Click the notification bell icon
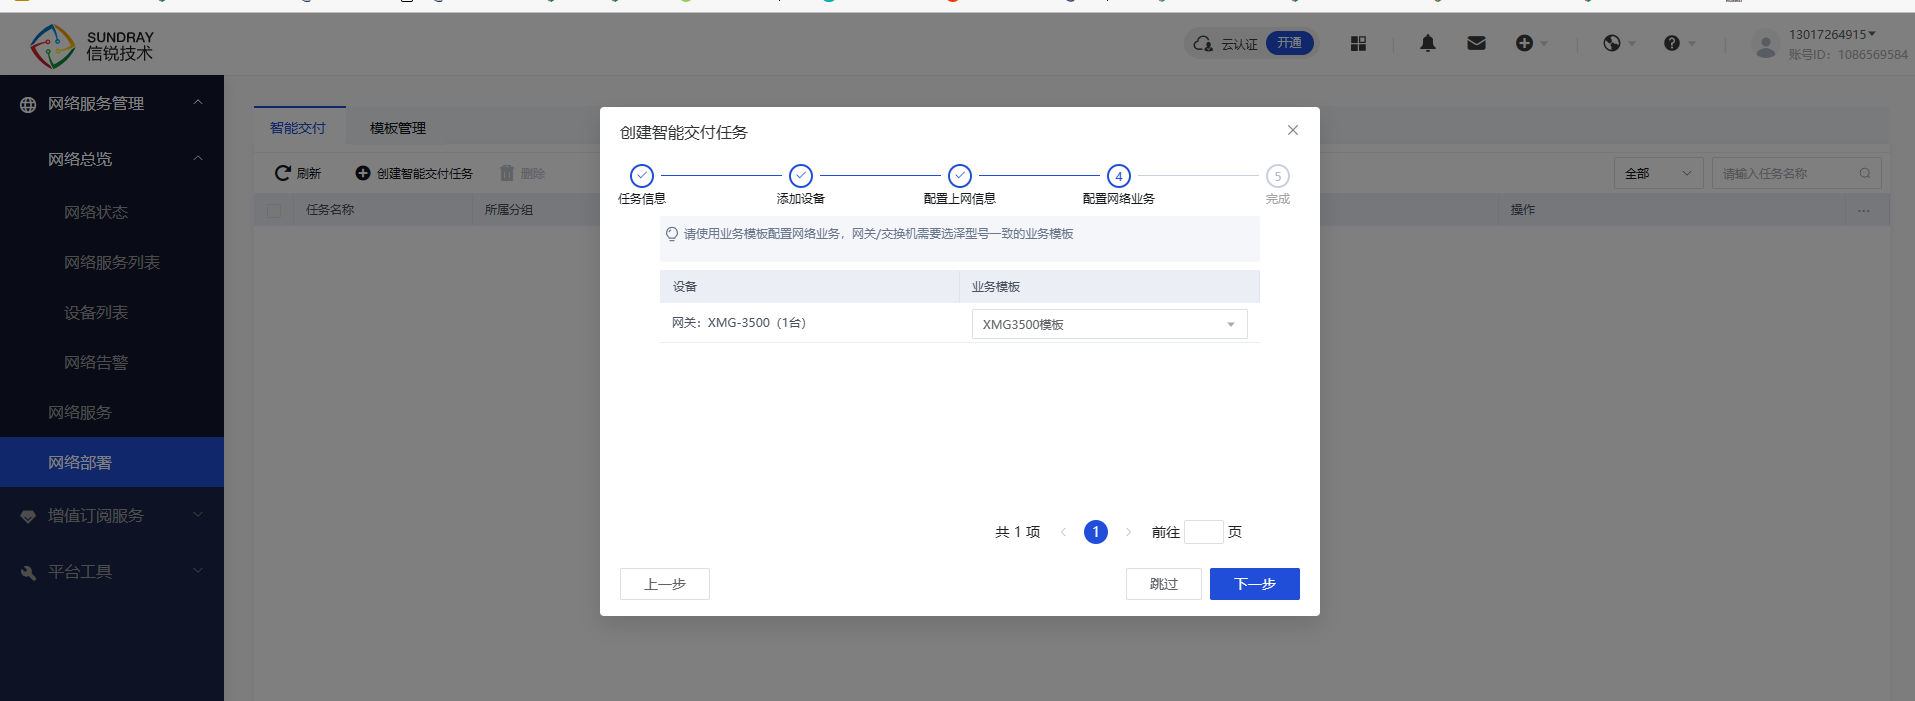1915x701 pixels. coord(1428,43)
